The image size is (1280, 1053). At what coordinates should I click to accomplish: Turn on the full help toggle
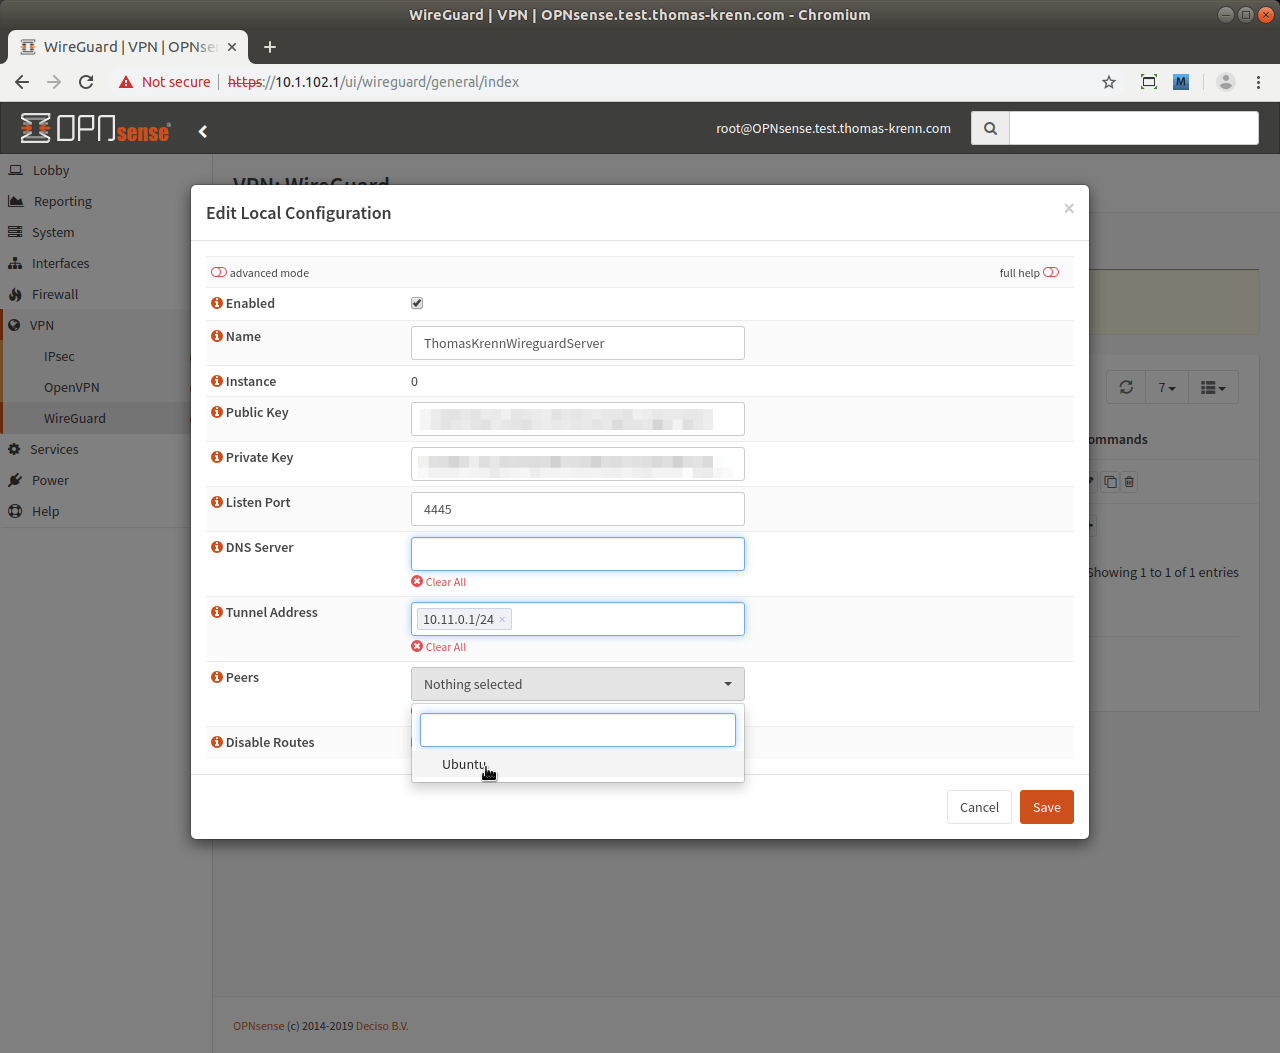click(x=1051, y=273)
